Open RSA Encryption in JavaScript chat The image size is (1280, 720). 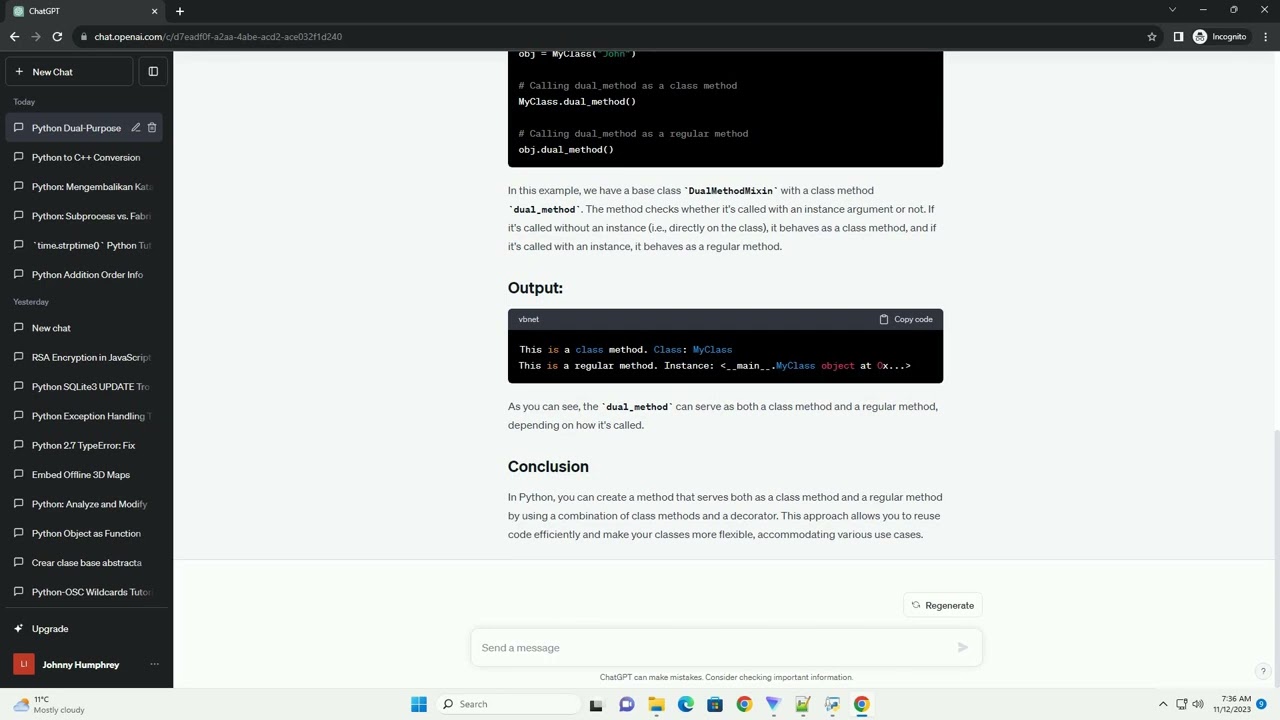click(86, 357)
